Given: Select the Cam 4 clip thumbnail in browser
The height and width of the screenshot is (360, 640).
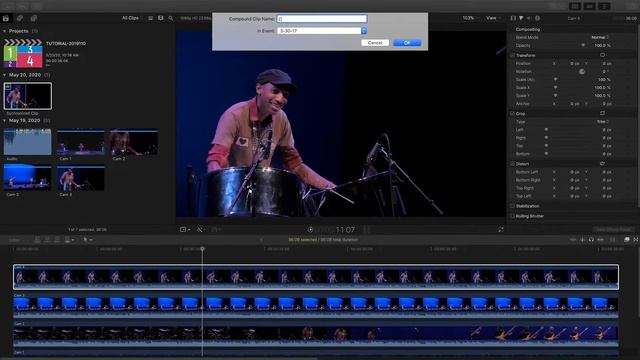Looking at the screenshot, I should coord(81,178).
